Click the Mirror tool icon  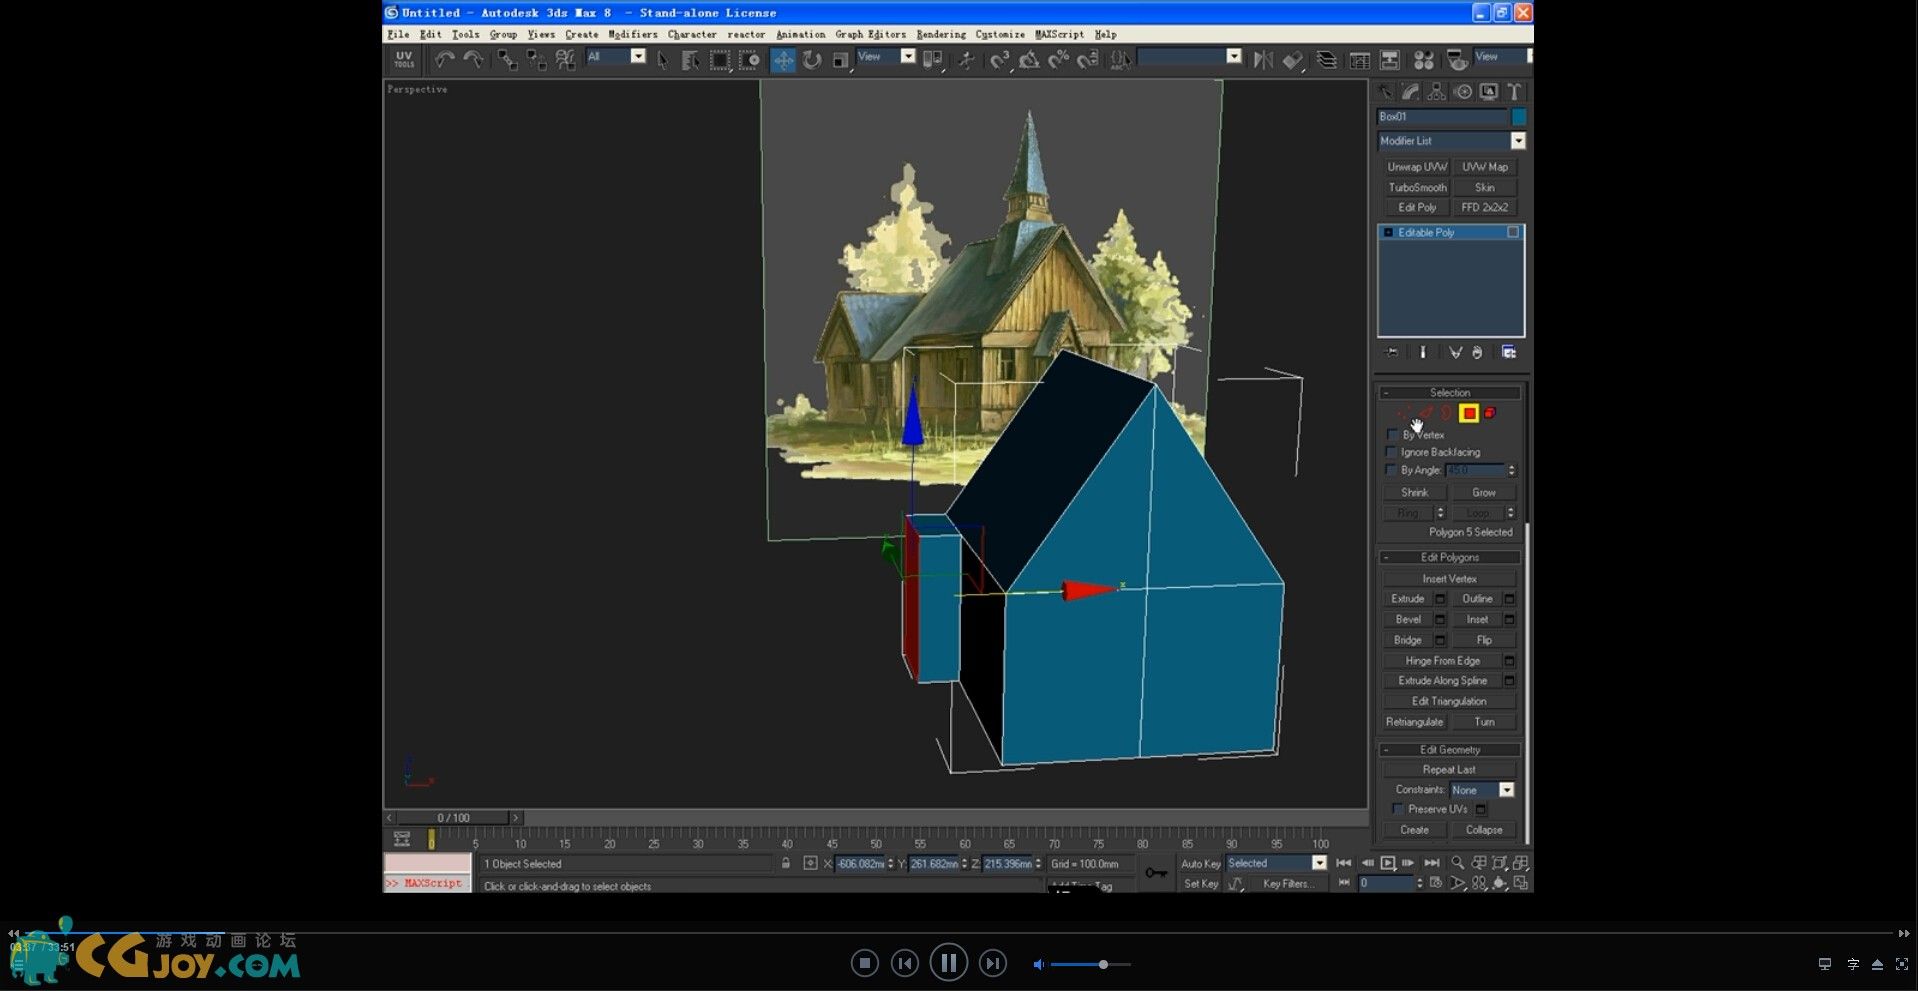[x=1263, y=60]
